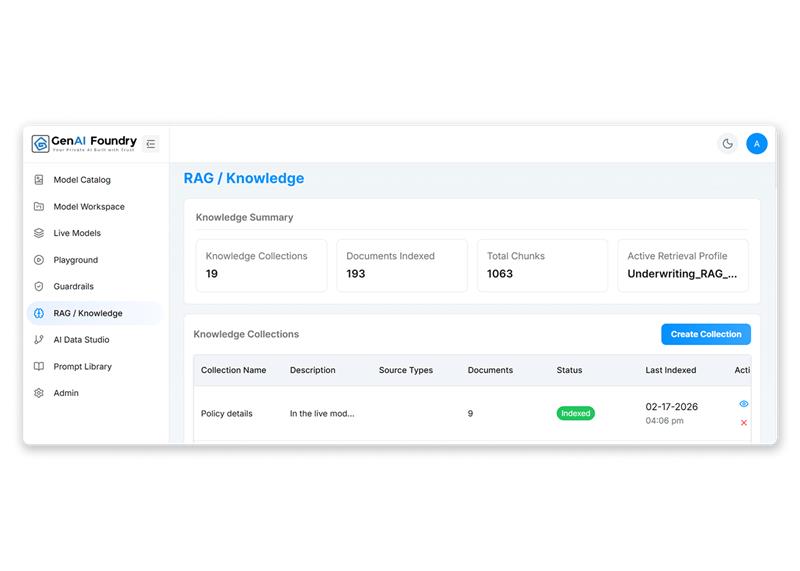View Policy details collection via eye icon
The height and width of the screenshot is (571, 800).
743,404
